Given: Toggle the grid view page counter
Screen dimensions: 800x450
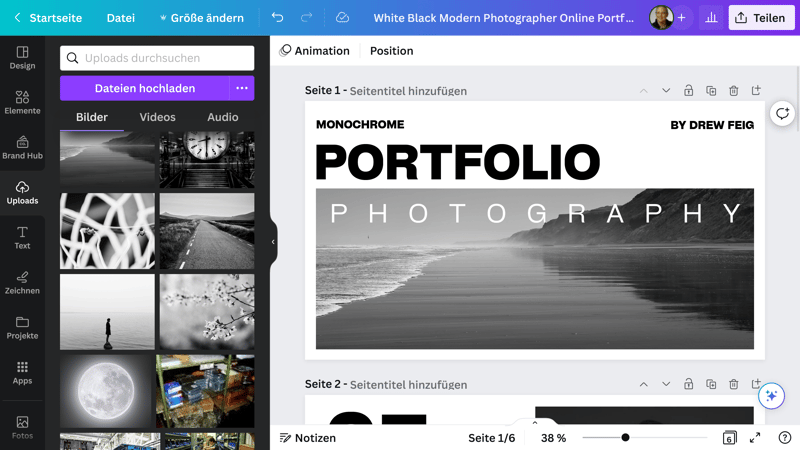Looking at the screenshot, I should click(729, 438).
